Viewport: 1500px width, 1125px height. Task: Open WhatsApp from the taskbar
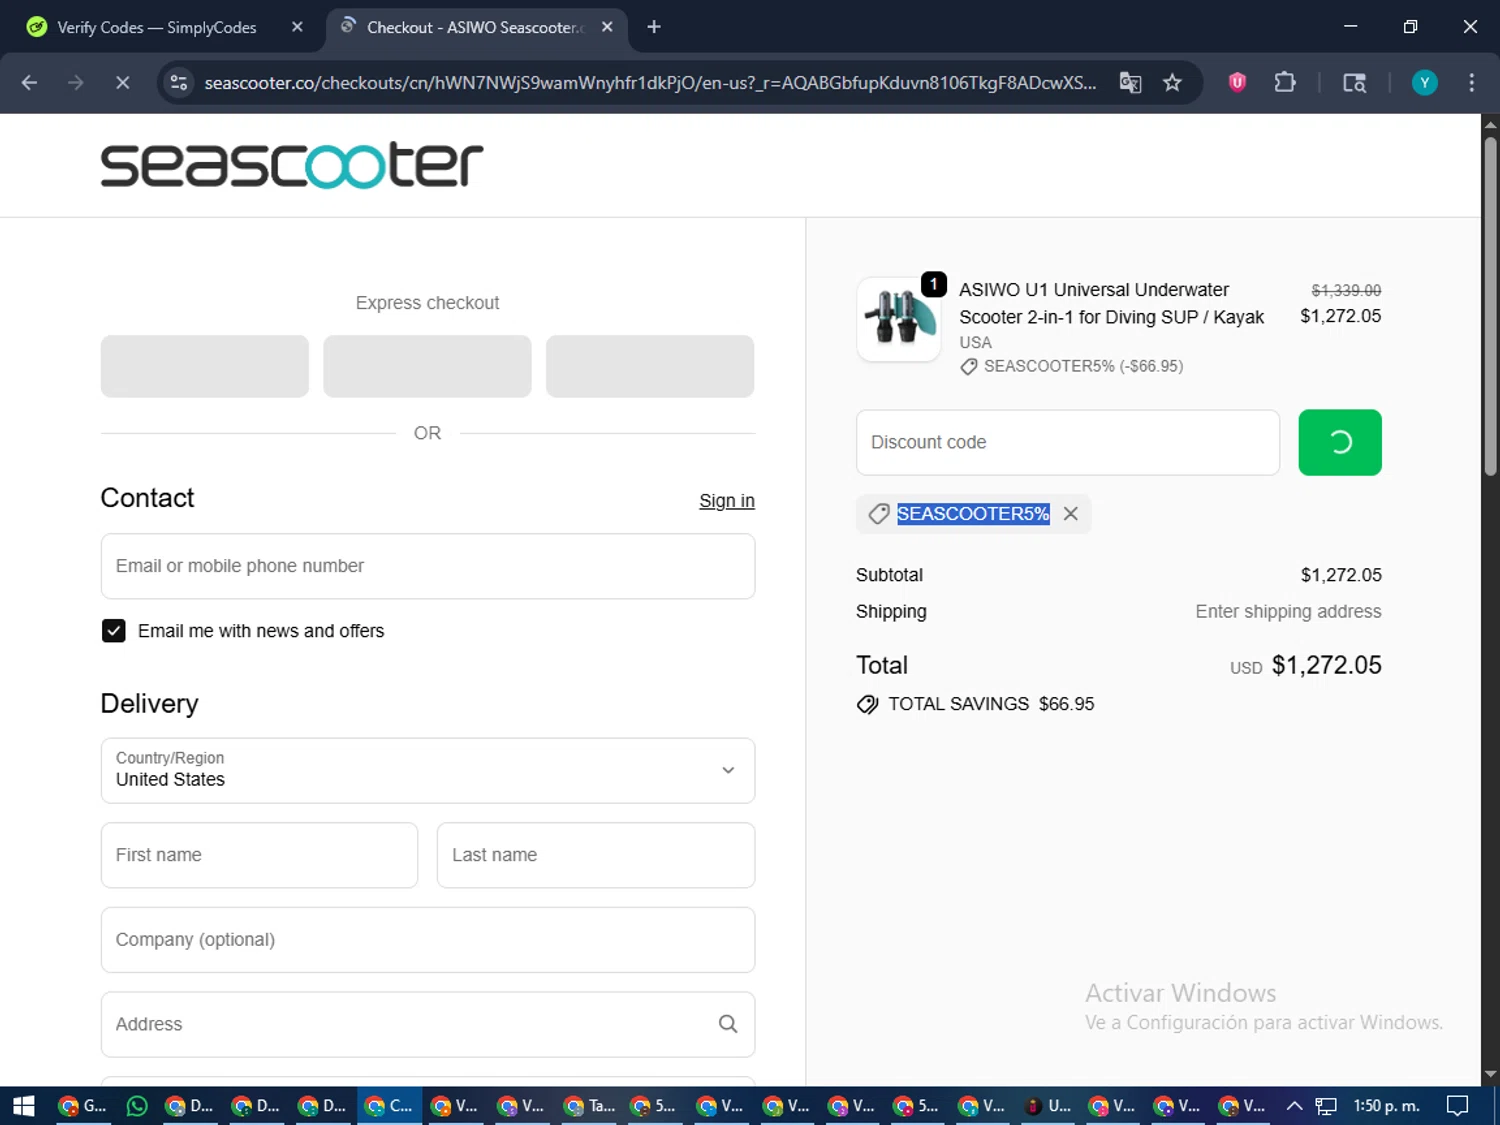tap(137, 1105)
